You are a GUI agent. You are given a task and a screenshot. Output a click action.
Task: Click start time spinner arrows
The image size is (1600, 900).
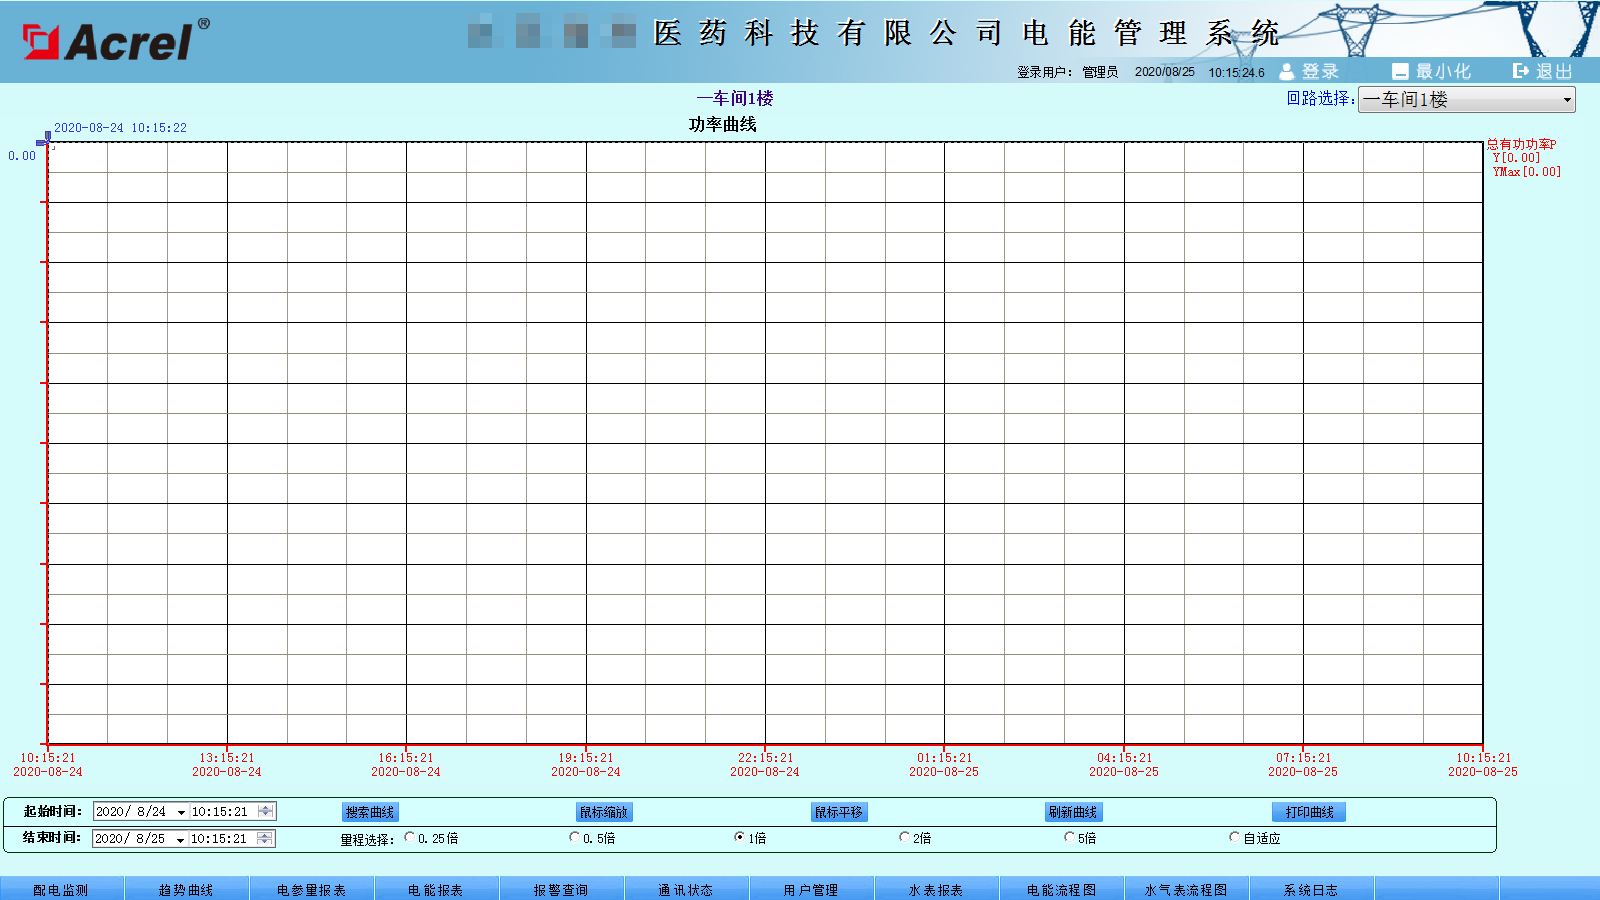(265, 811)
